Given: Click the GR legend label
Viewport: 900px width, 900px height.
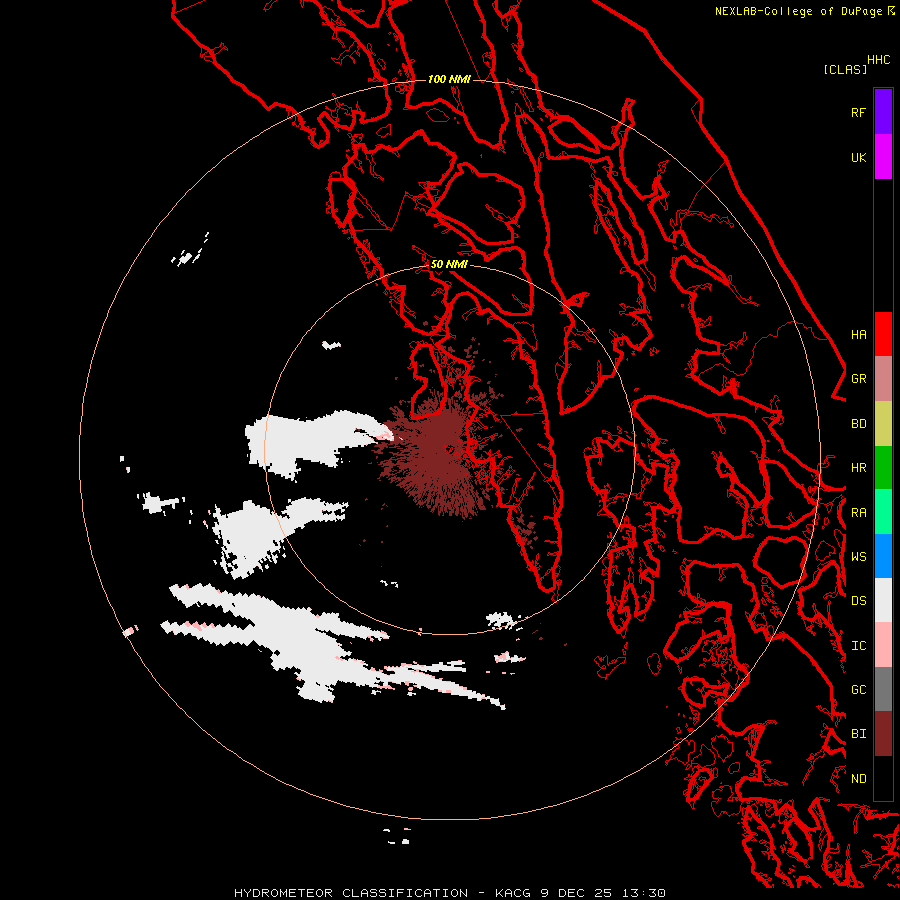Looking at the screenshot, I should 858,379.
